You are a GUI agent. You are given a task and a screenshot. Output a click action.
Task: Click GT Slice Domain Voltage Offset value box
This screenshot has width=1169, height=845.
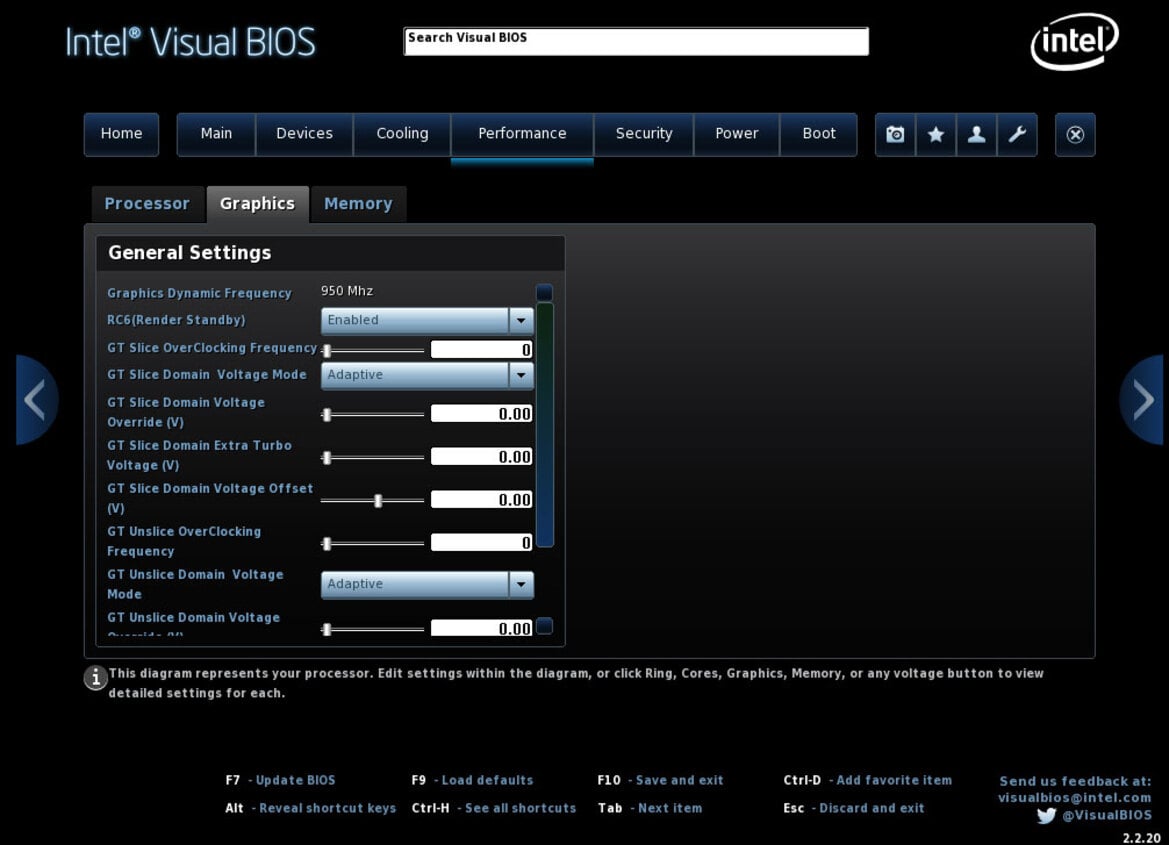482,500
